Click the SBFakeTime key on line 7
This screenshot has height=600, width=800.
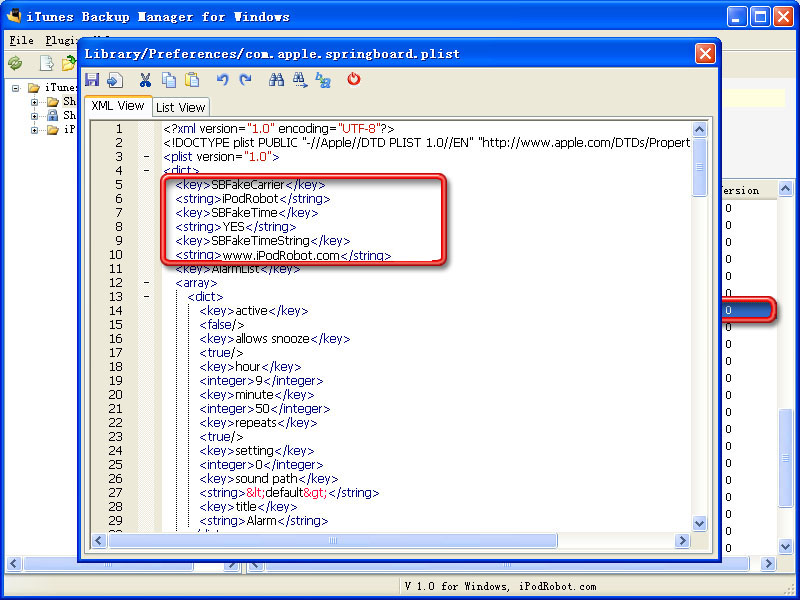click(x=247, y=213)
